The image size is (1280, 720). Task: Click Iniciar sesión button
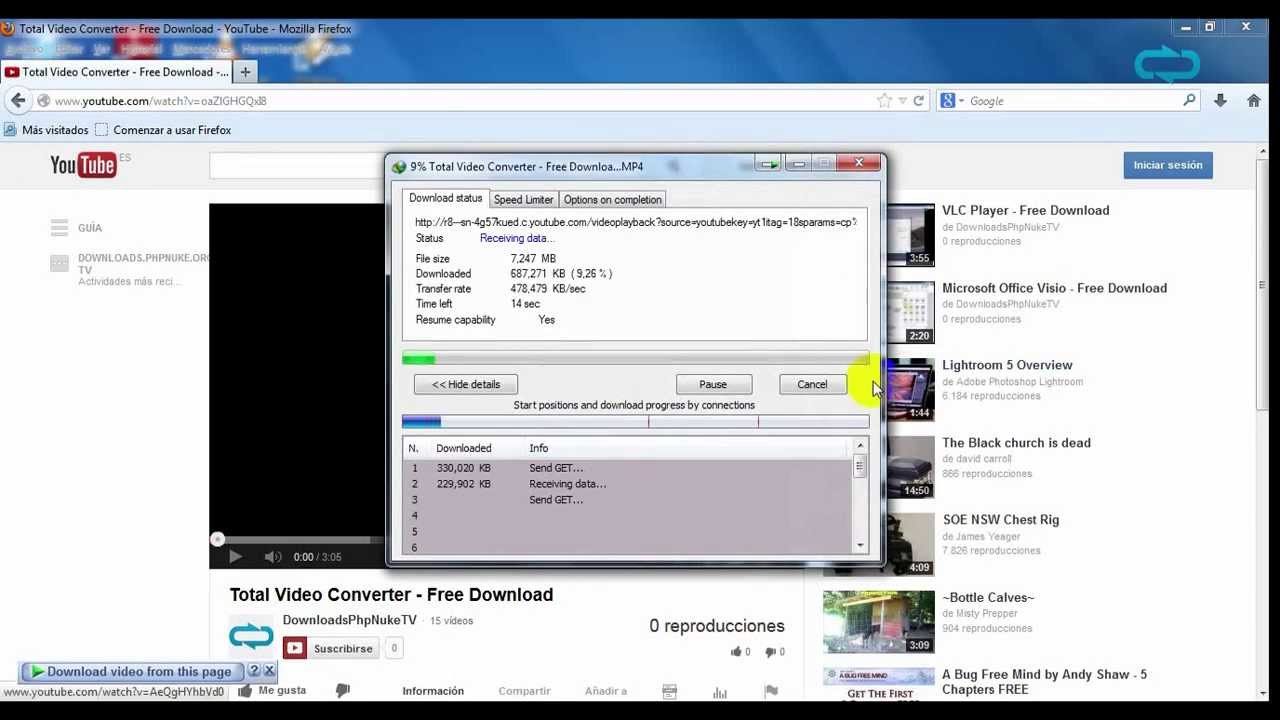[x=1168, y=165]
